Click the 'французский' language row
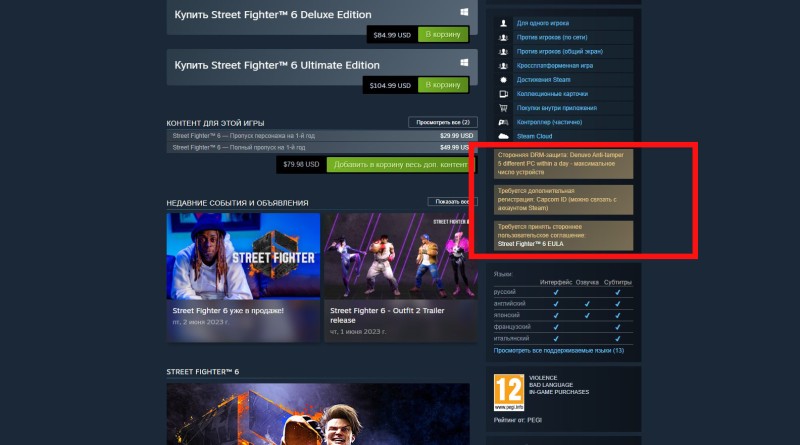 (x=563, y=327)
